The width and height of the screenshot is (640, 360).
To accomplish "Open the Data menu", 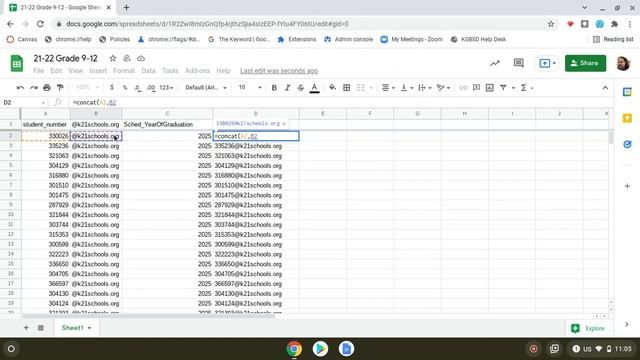I will point(148,71).
